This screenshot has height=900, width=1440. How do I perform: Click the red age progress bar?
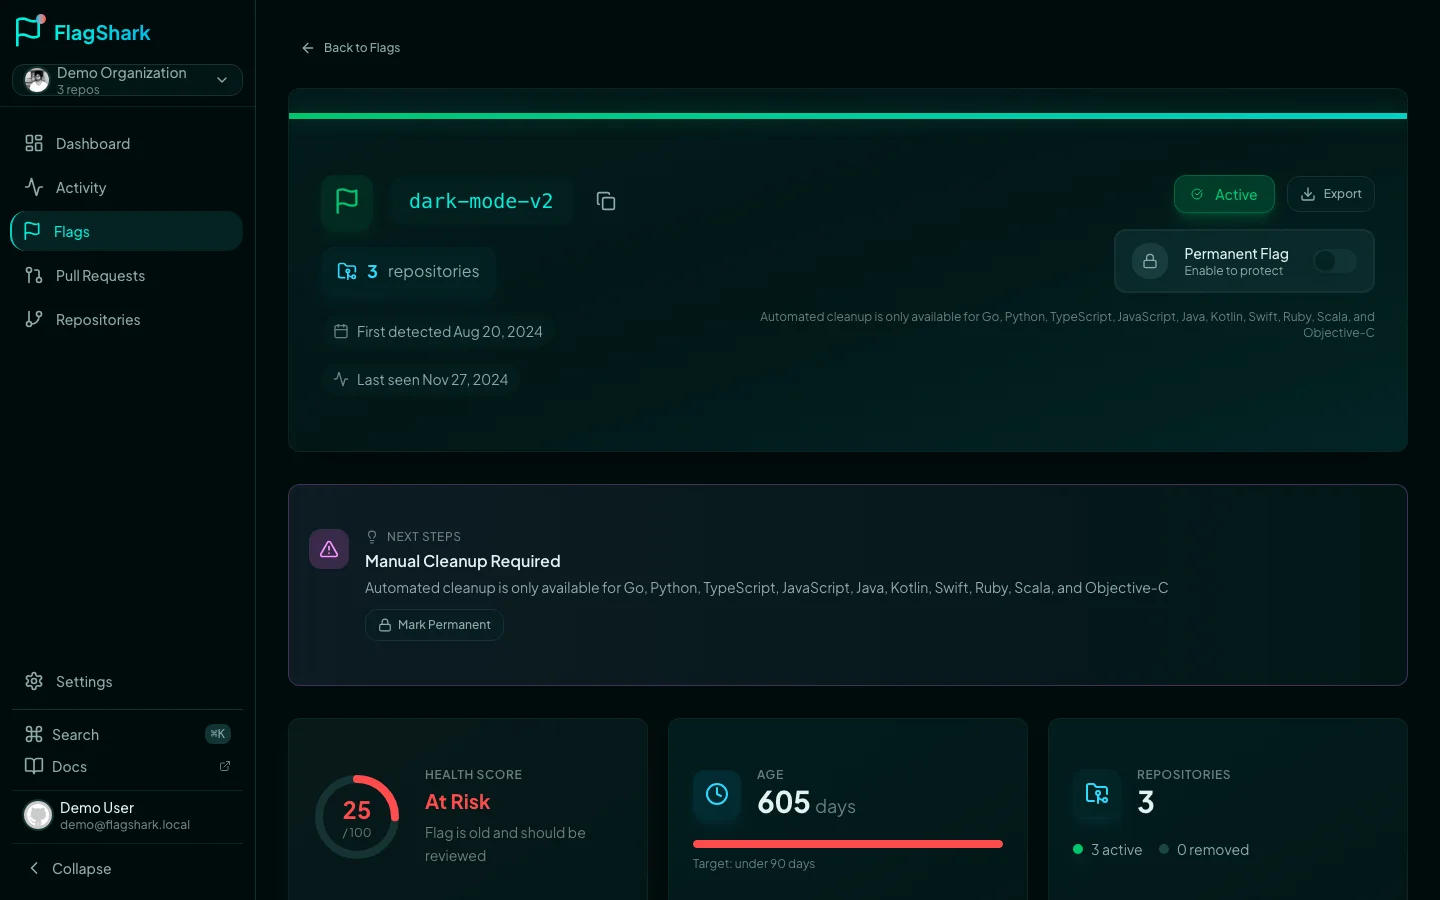point(847,844)
